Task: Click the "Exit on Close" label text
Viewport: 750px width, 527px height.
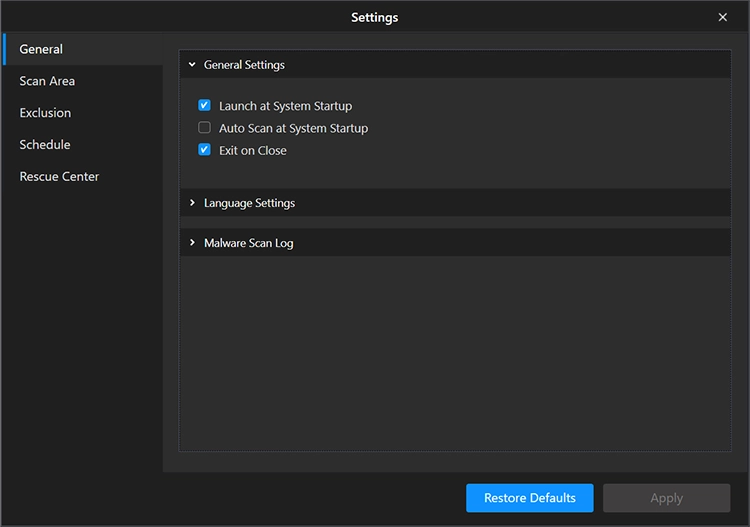Action: 253,151
